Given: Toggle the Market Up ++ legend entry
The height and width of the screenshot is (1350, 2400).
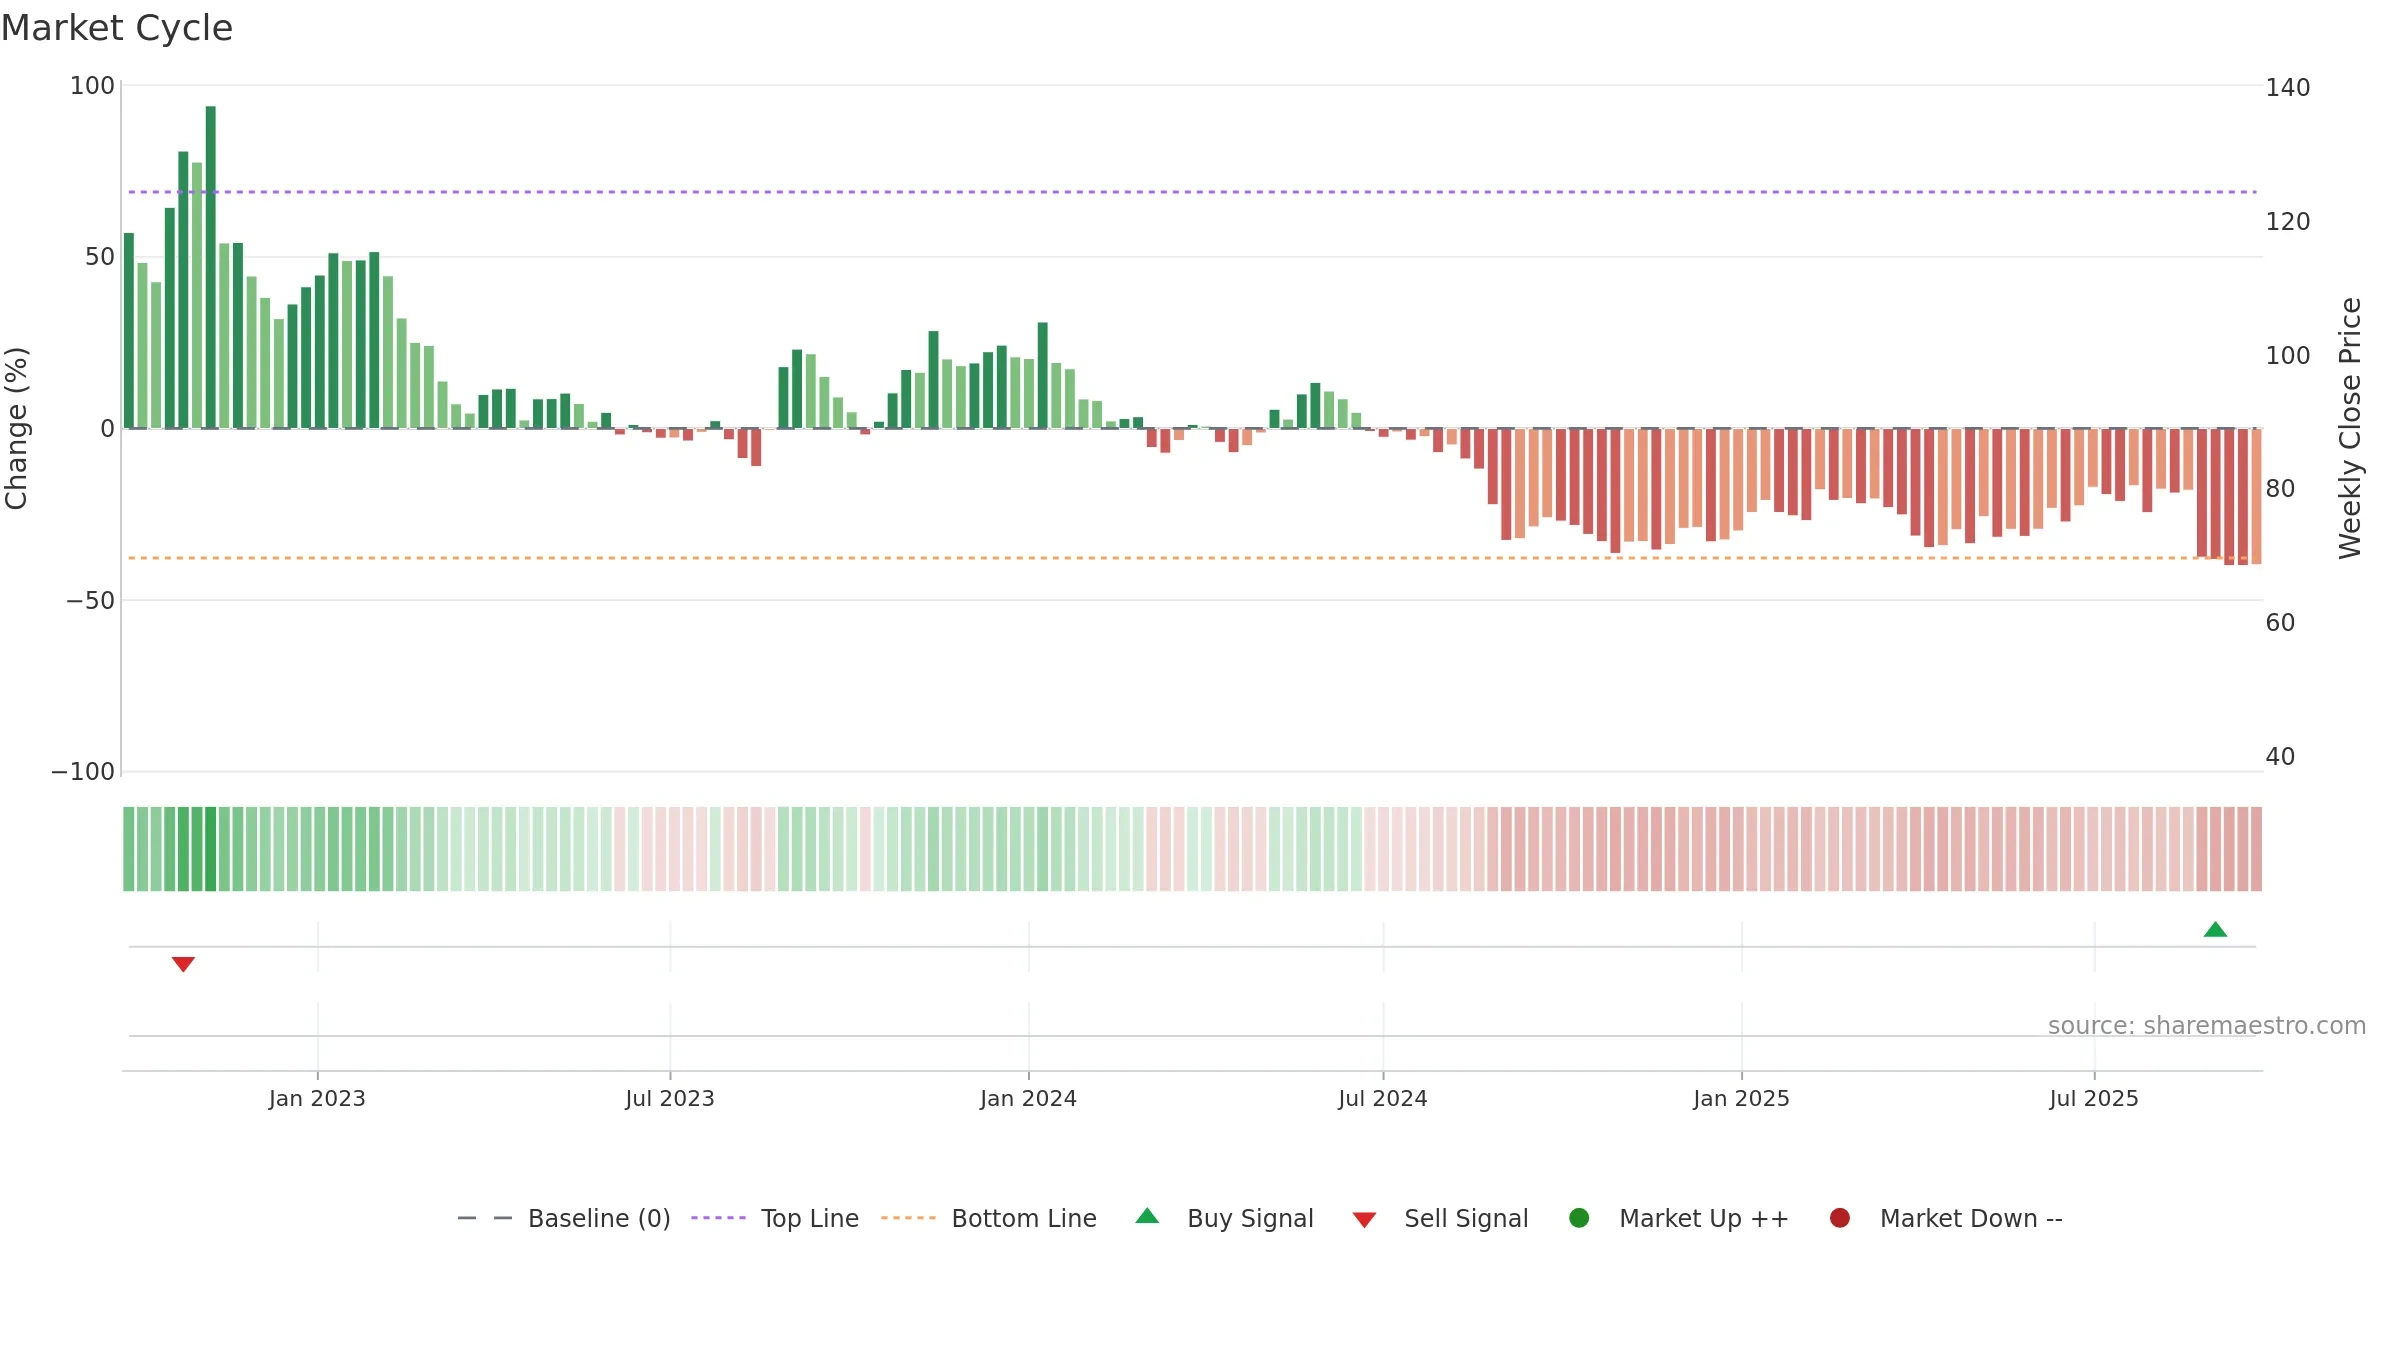Looking at the screenshot, I should click(1679, 1219).
